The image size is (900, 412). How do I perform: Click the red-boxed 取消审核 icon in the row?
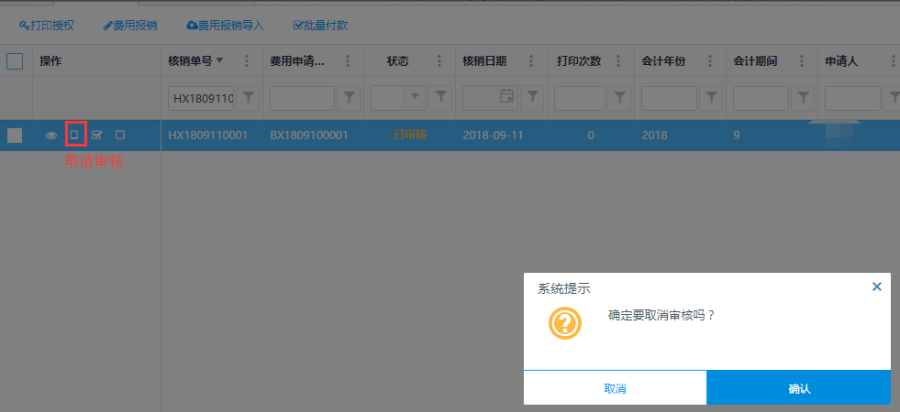pos(74,134)
